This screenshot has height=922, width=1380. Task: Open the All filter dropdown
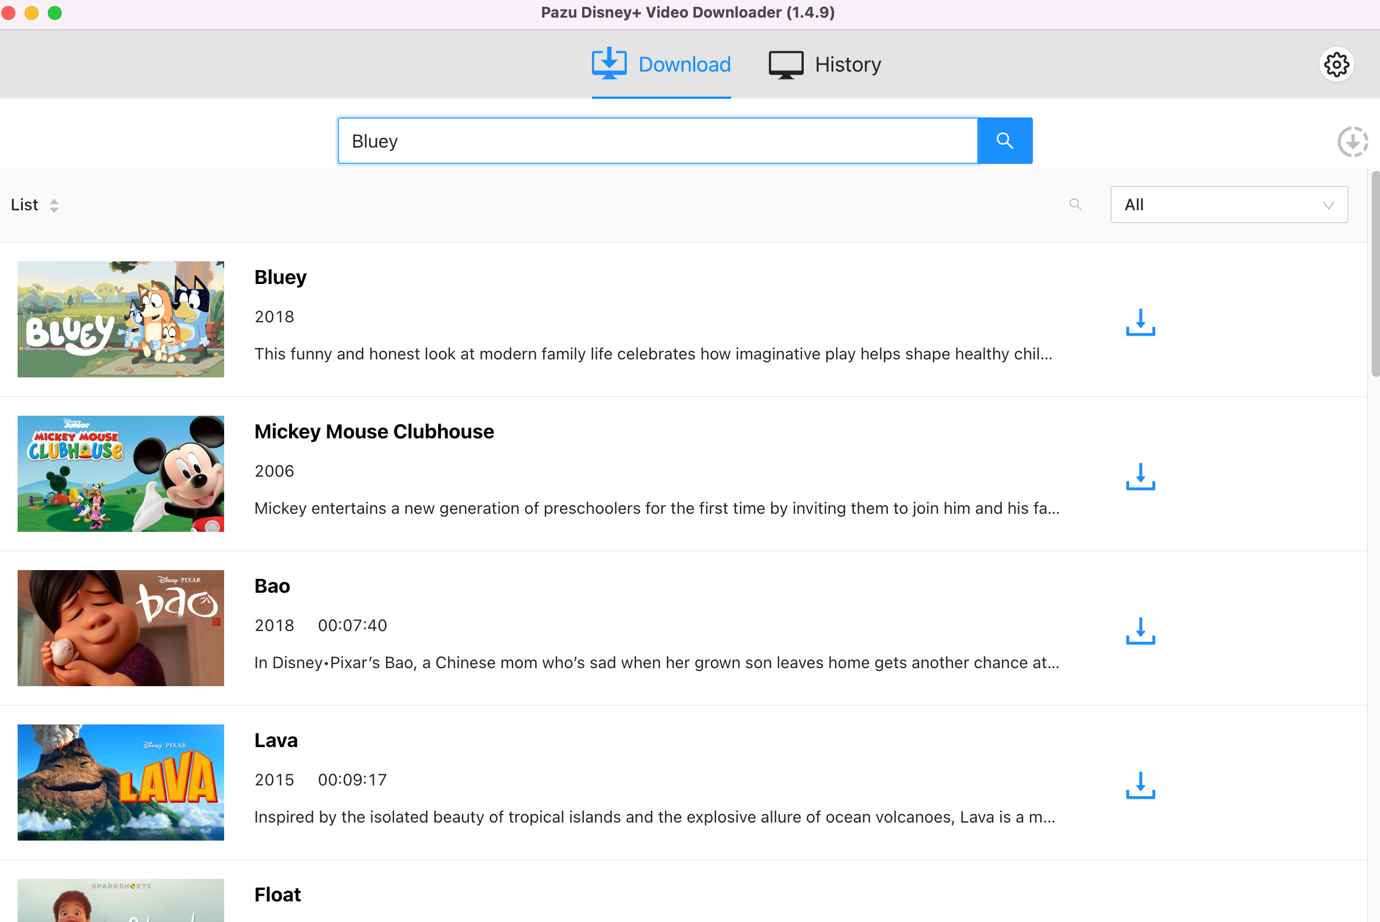click(1228, 205)
